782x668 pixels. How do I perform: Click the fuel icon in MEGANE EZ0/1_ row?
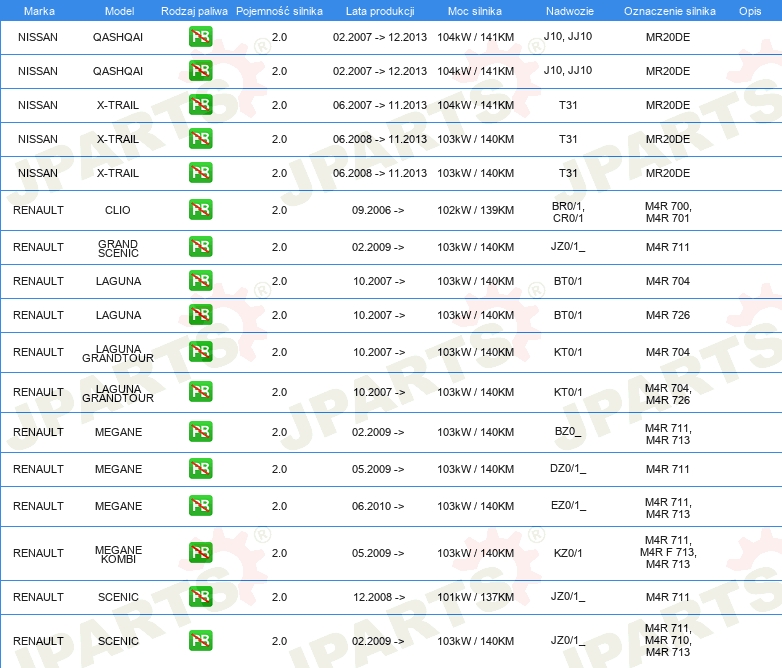[200, 505]
